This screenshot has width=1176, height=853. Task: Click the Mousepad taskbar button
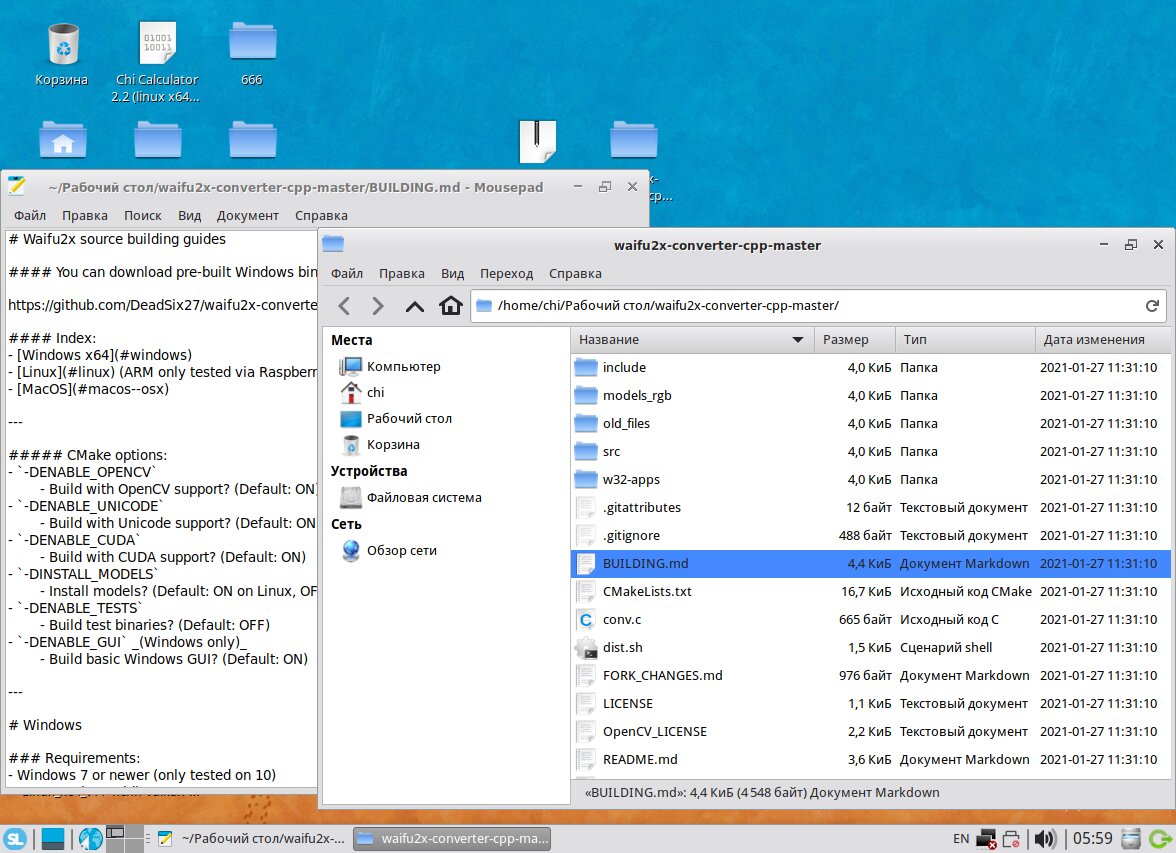click(252, 838)
